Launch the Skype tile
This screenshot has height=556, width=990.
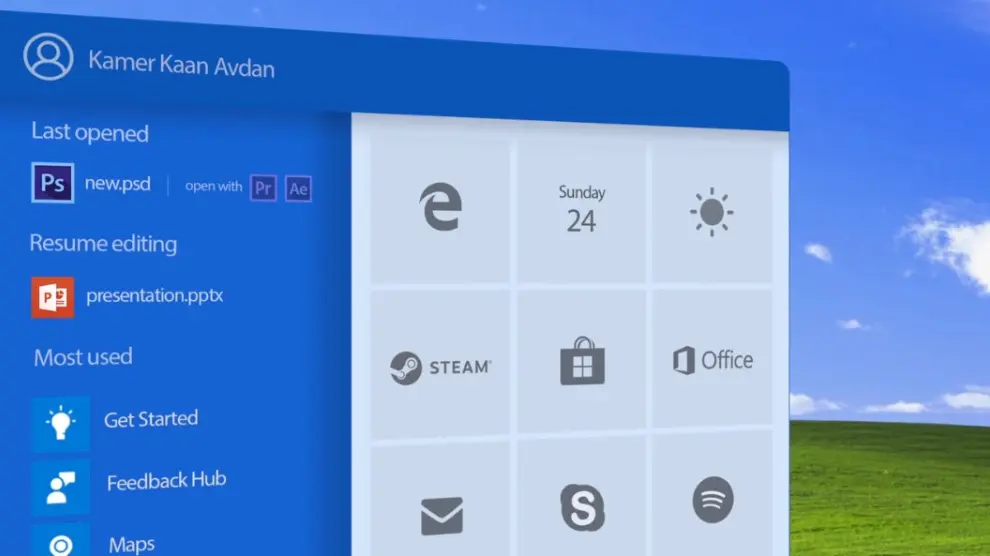582,507
